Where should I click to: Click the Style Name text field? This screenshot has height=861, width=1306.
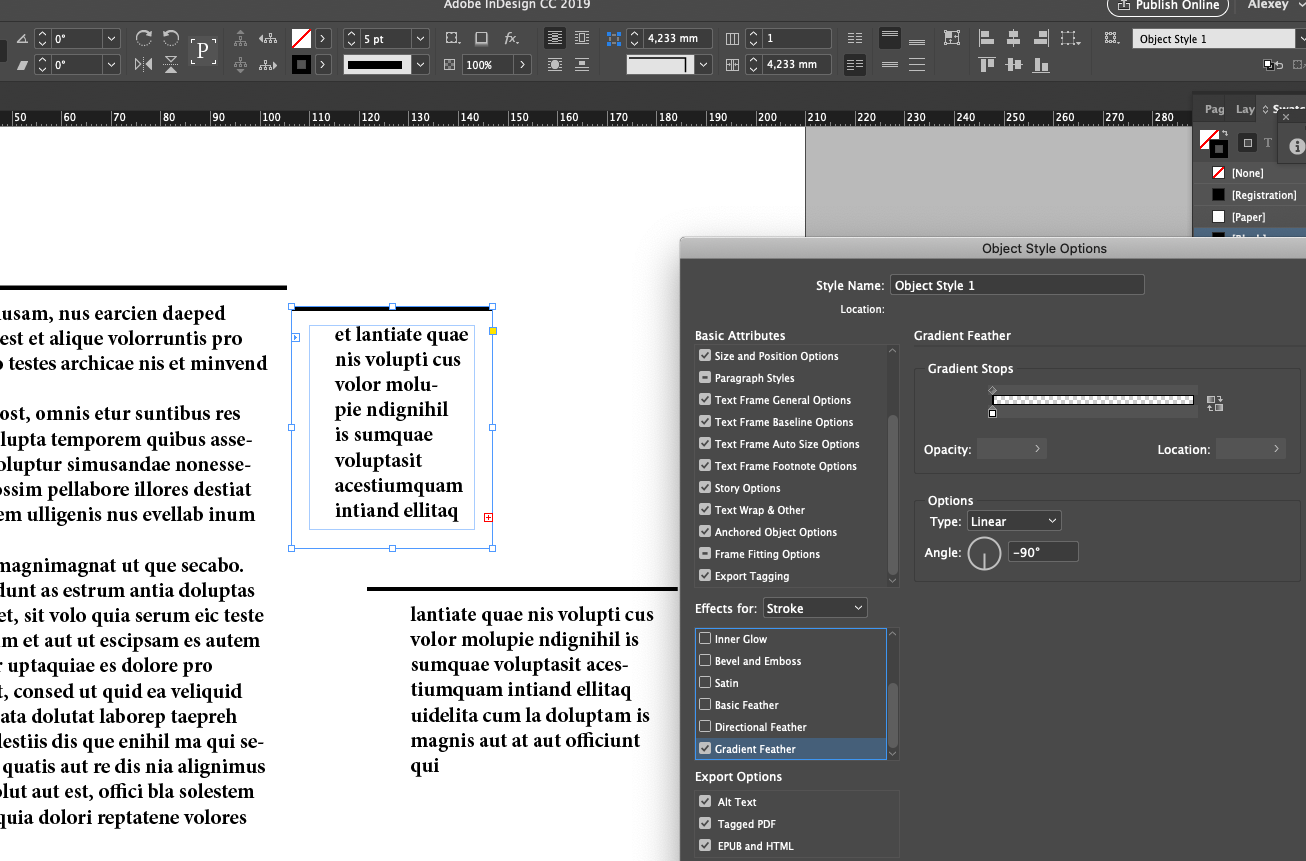click(x=1016, y=285)
